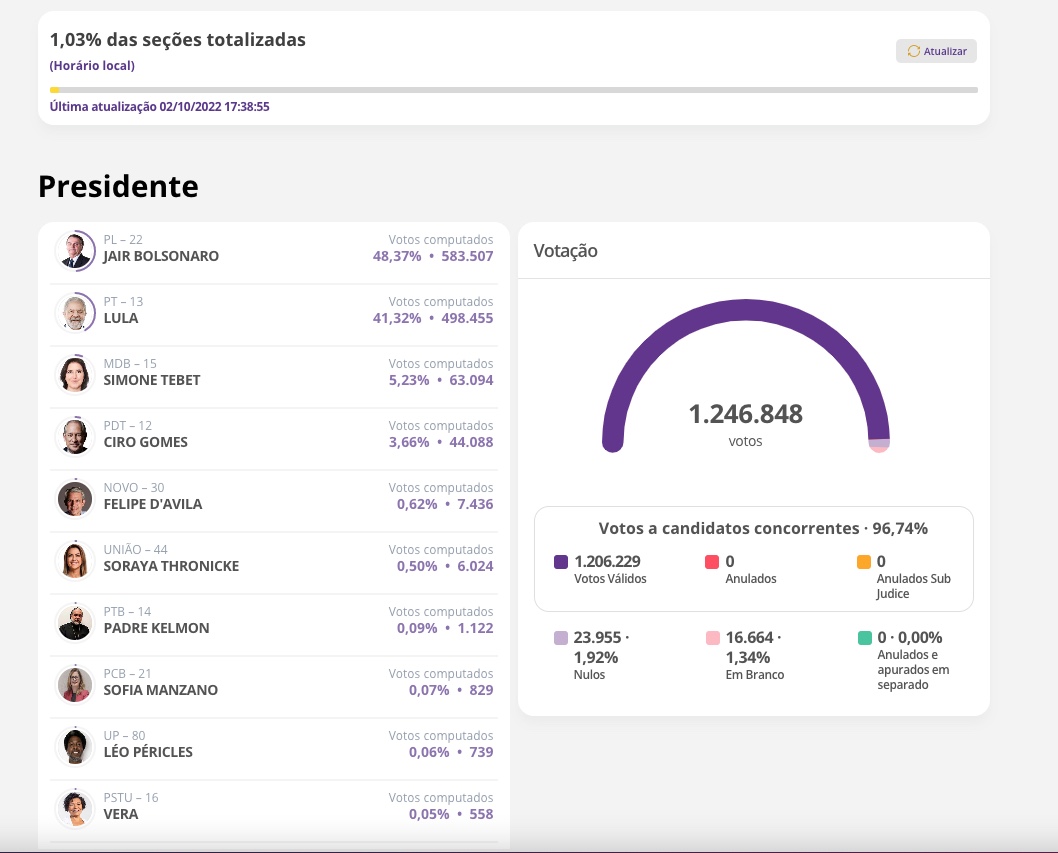The height and width of the screenshot is (853, 1058).
Task: Click Ciro Gomes's candidate photo
Action: coord(74,437)
